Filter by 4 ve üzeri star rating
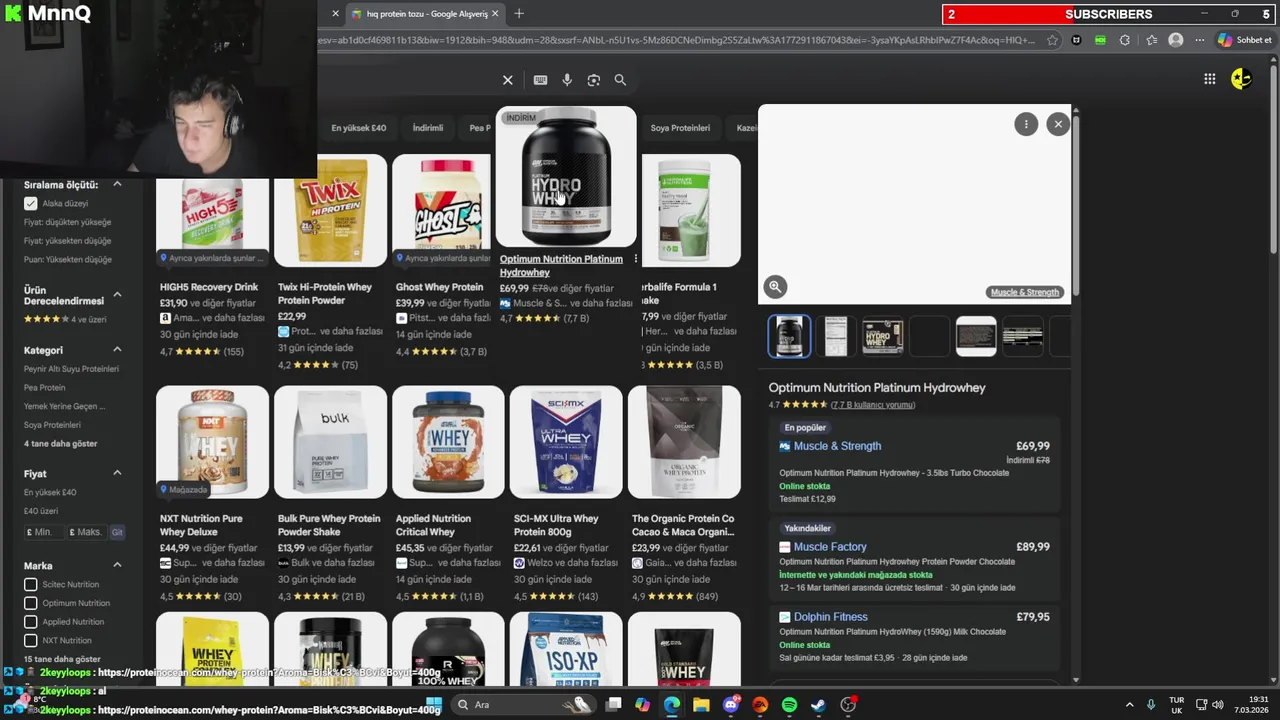1280x720 pixels. click(x=65, y=319)
